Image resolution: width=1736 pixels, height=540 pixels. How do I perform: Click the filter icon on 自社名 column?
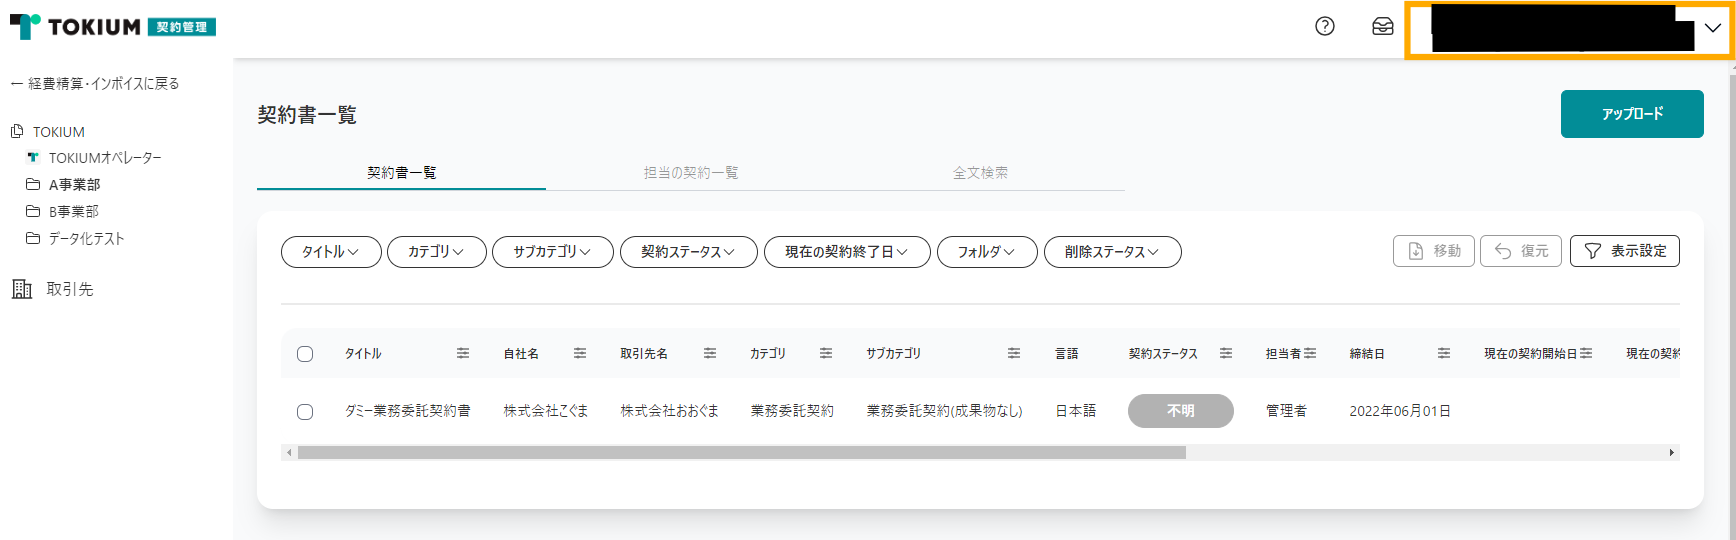pyautogui.click(x=580, y=353)
